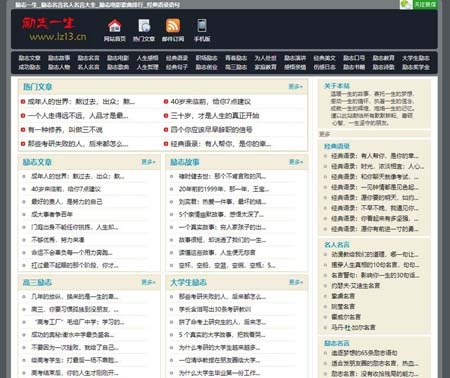This screenshot has height=378, width=450.
Task: Click 更多 in the 励志故事 section header
Action: pos(296,162)
